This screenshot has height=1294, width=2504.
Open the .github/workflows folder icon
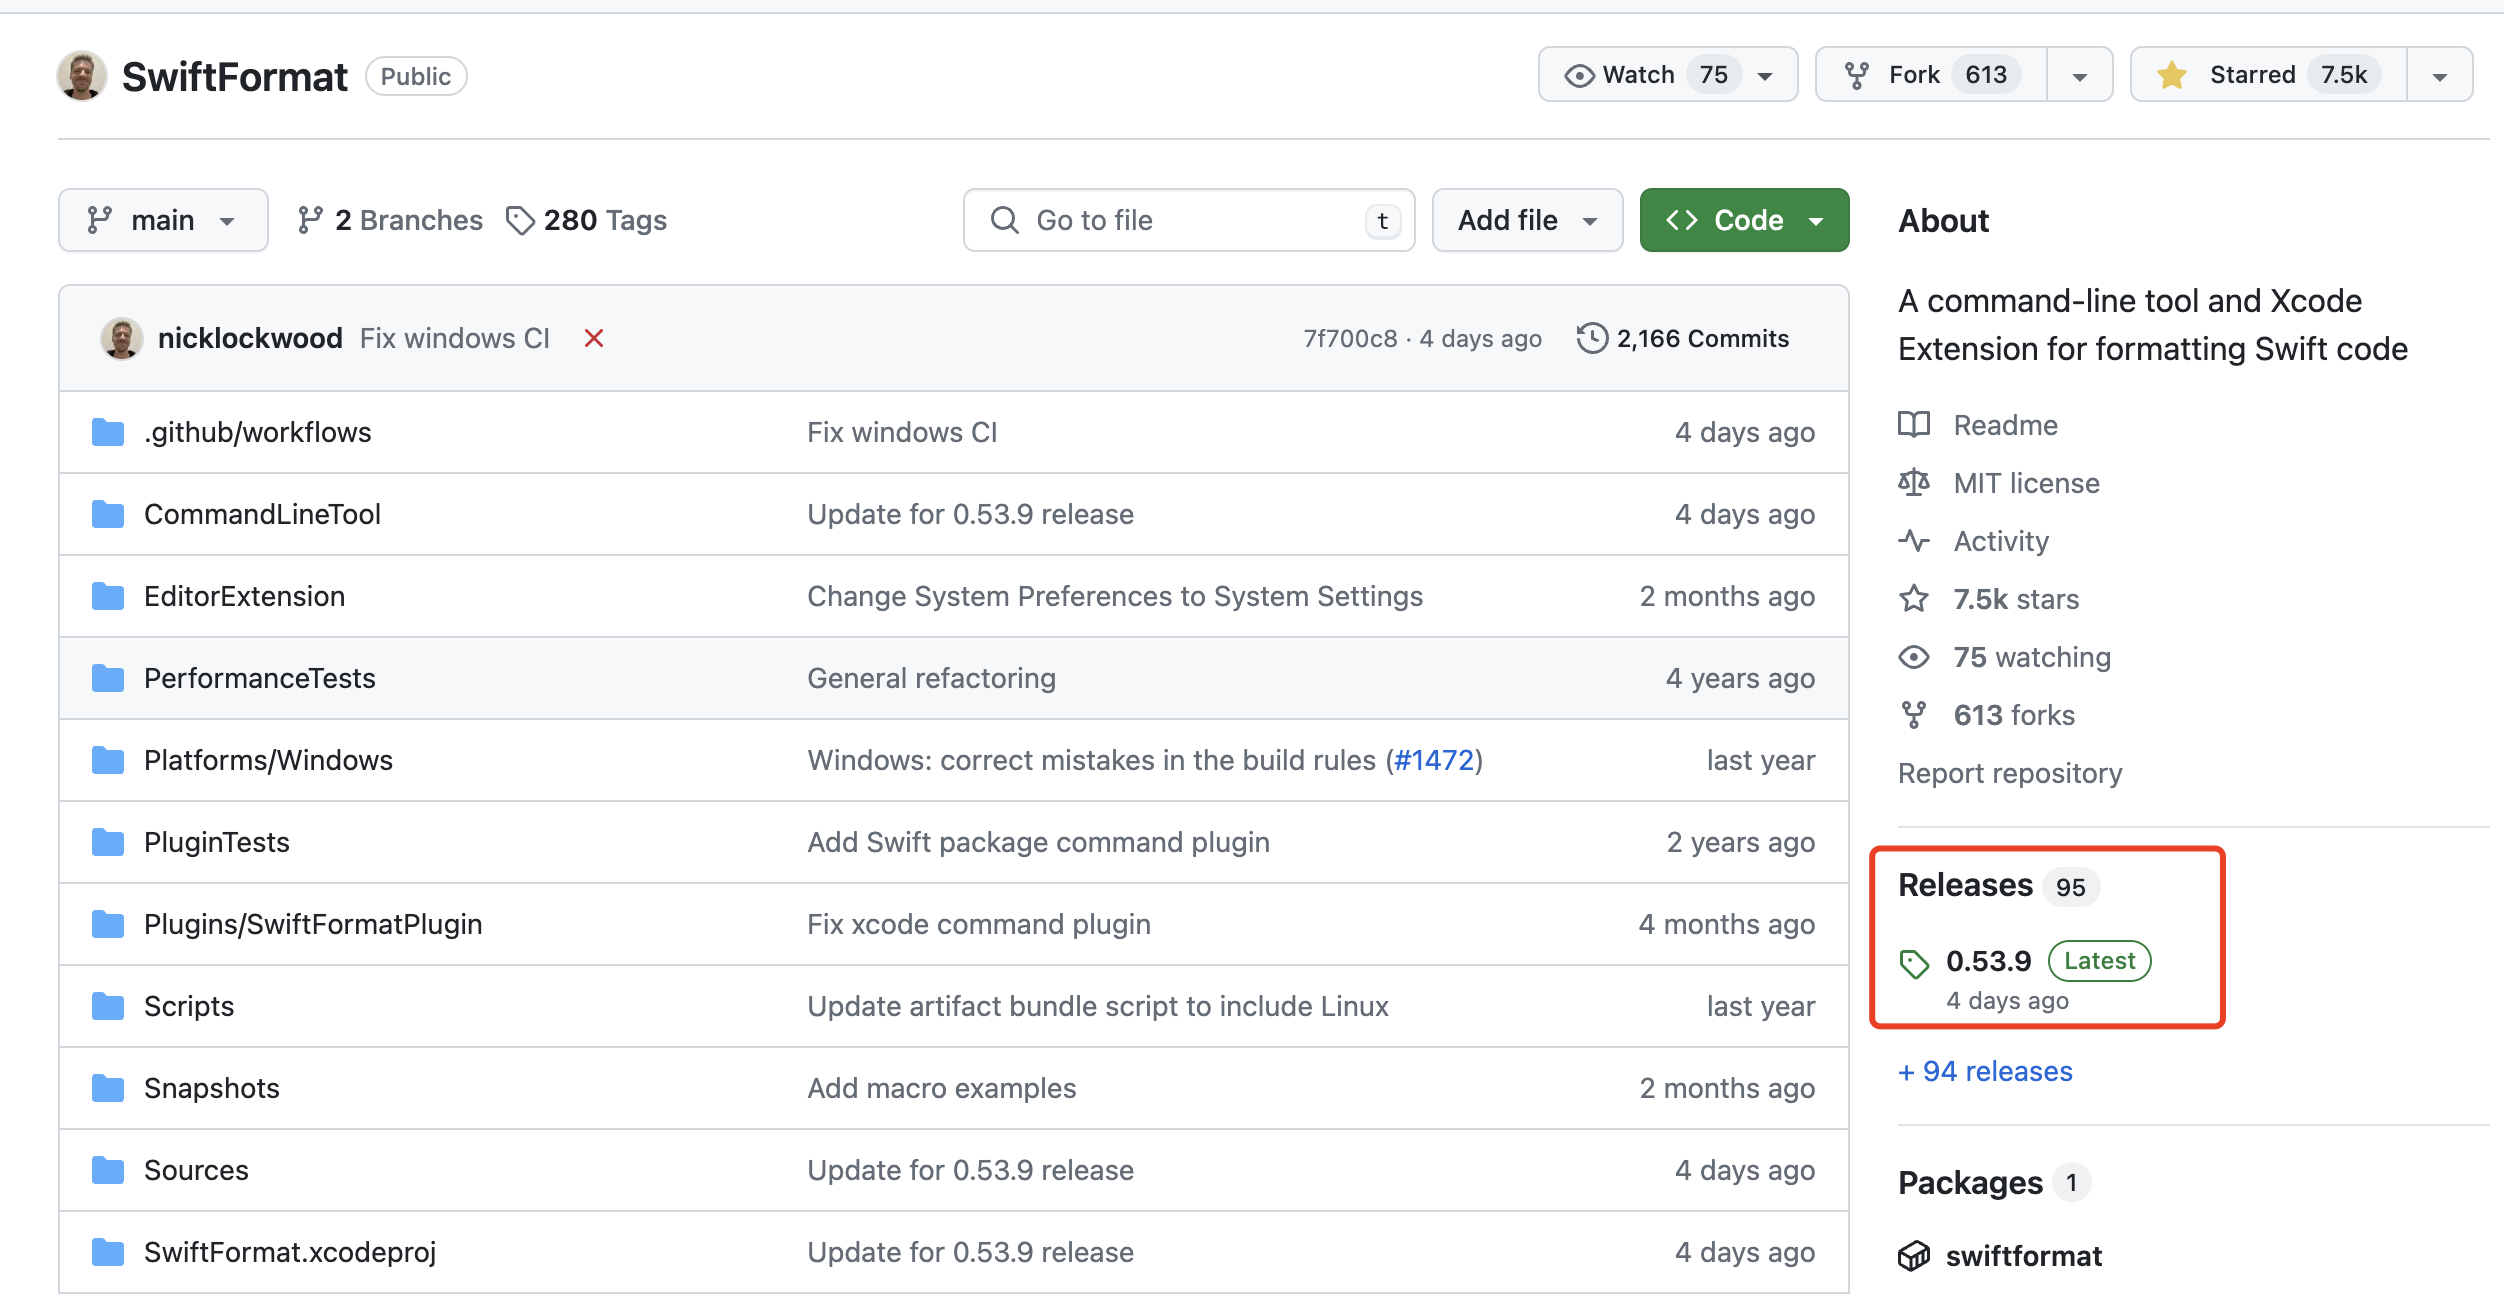106,432
